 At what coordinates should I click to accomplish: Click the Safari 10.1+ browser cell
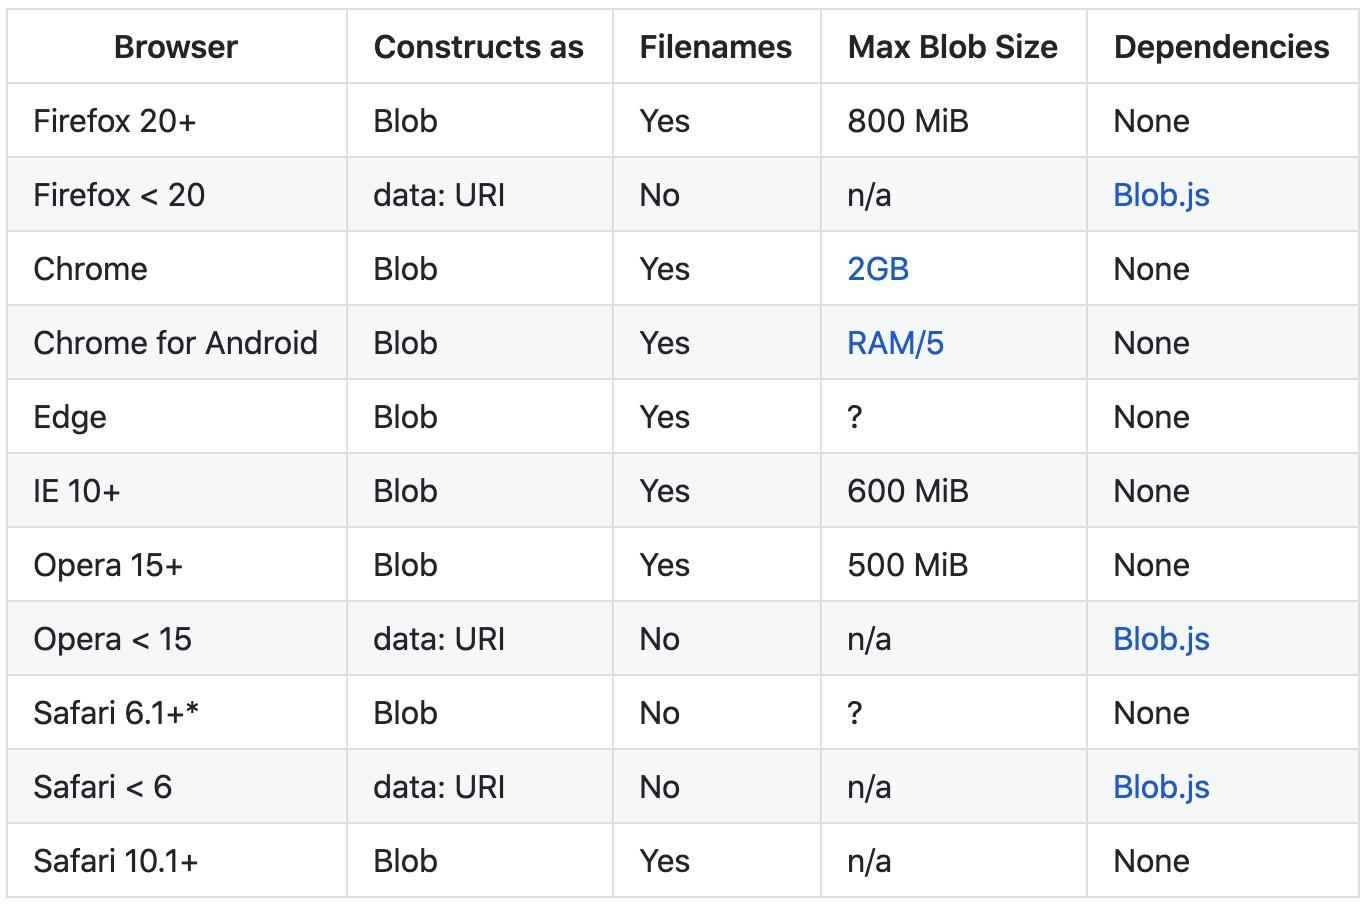pos(116,861)
